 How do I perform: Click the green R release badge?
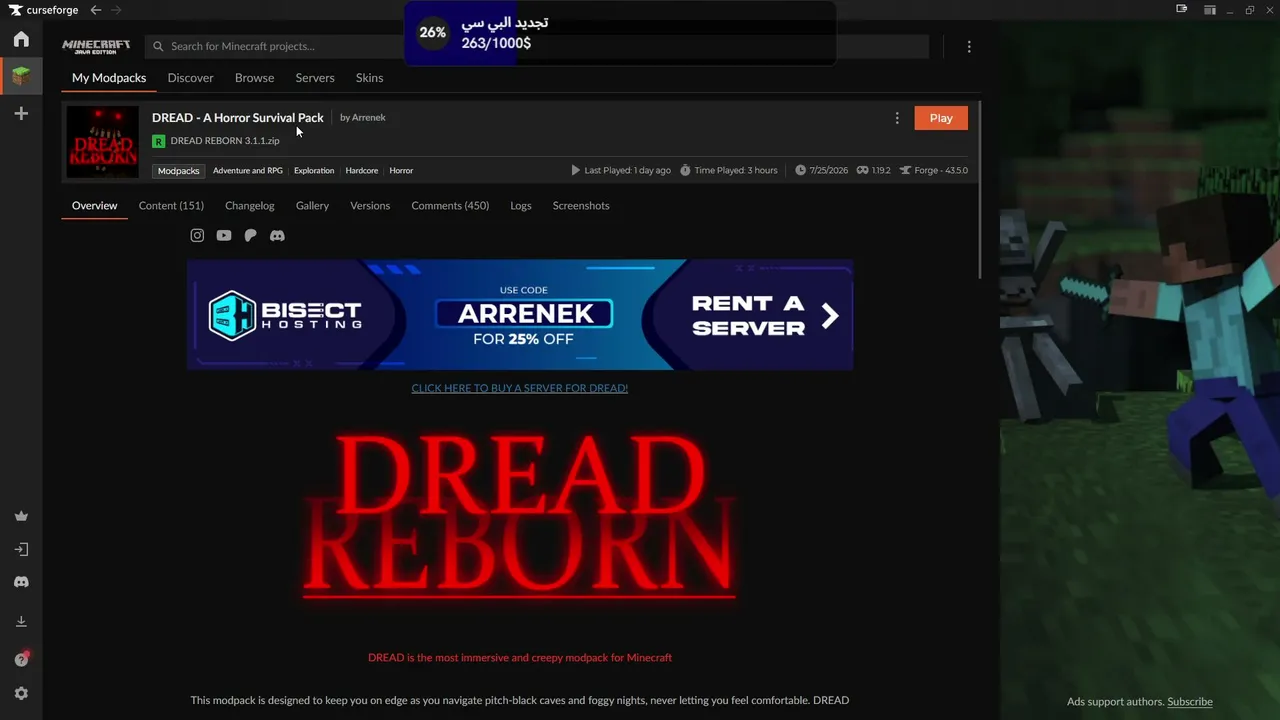tap(158, 141)
